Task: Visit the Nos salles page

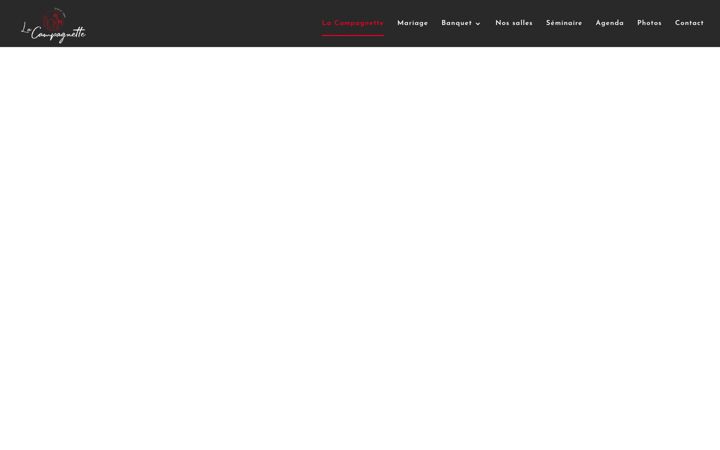Action: (x=514, y=23)
